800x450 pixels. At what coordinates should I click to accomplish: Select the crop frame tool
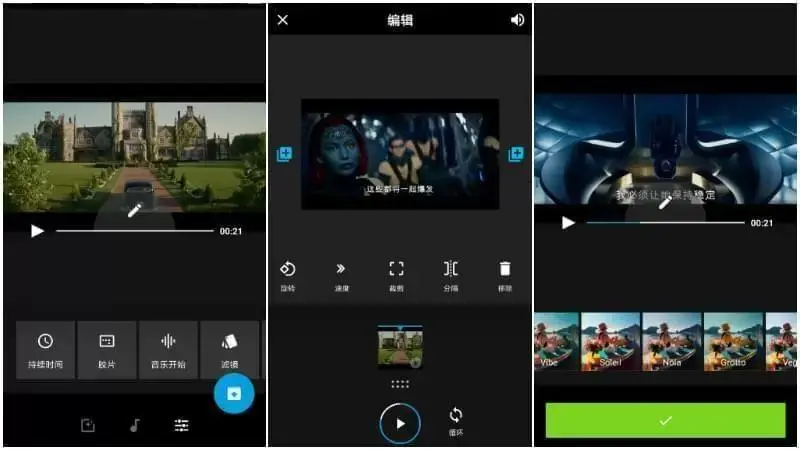click(x=396, y=276)
